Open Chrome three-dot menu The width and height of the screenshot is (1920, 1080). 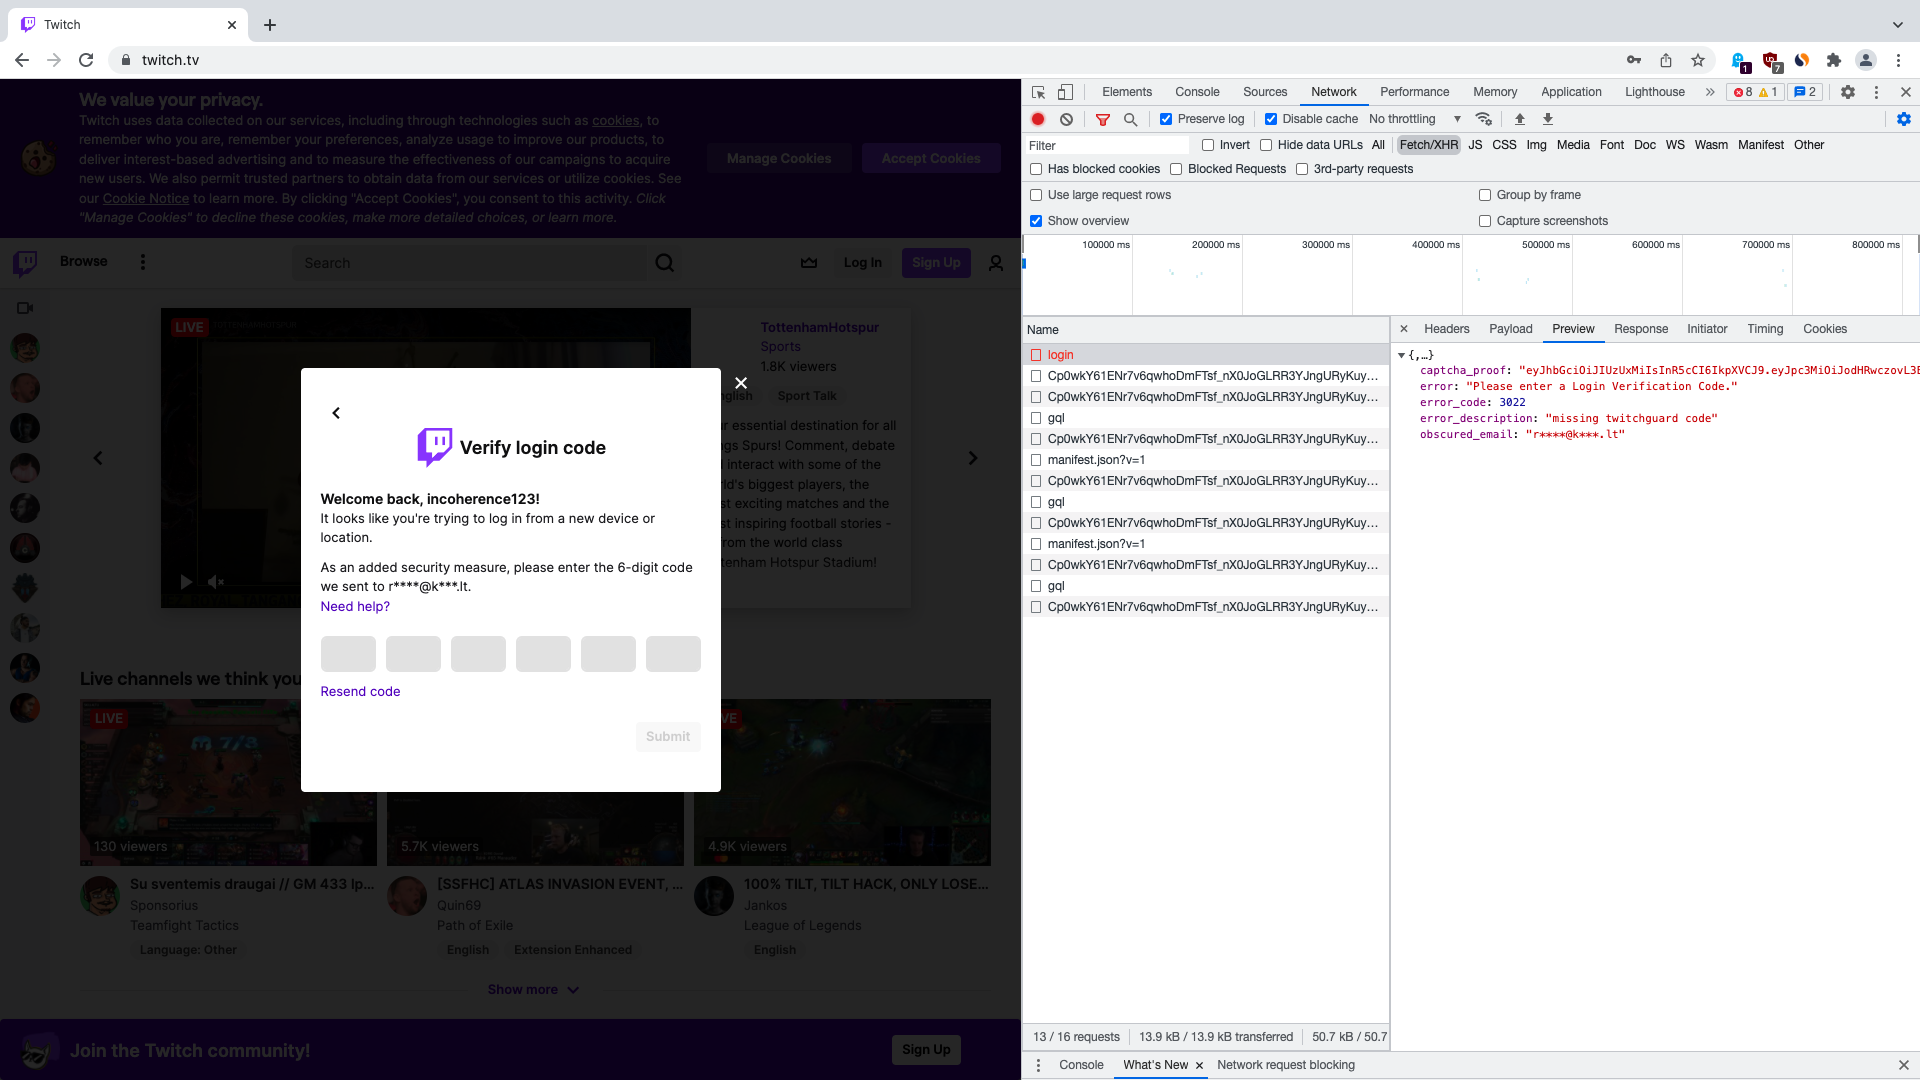click(x=1899, y=60)
